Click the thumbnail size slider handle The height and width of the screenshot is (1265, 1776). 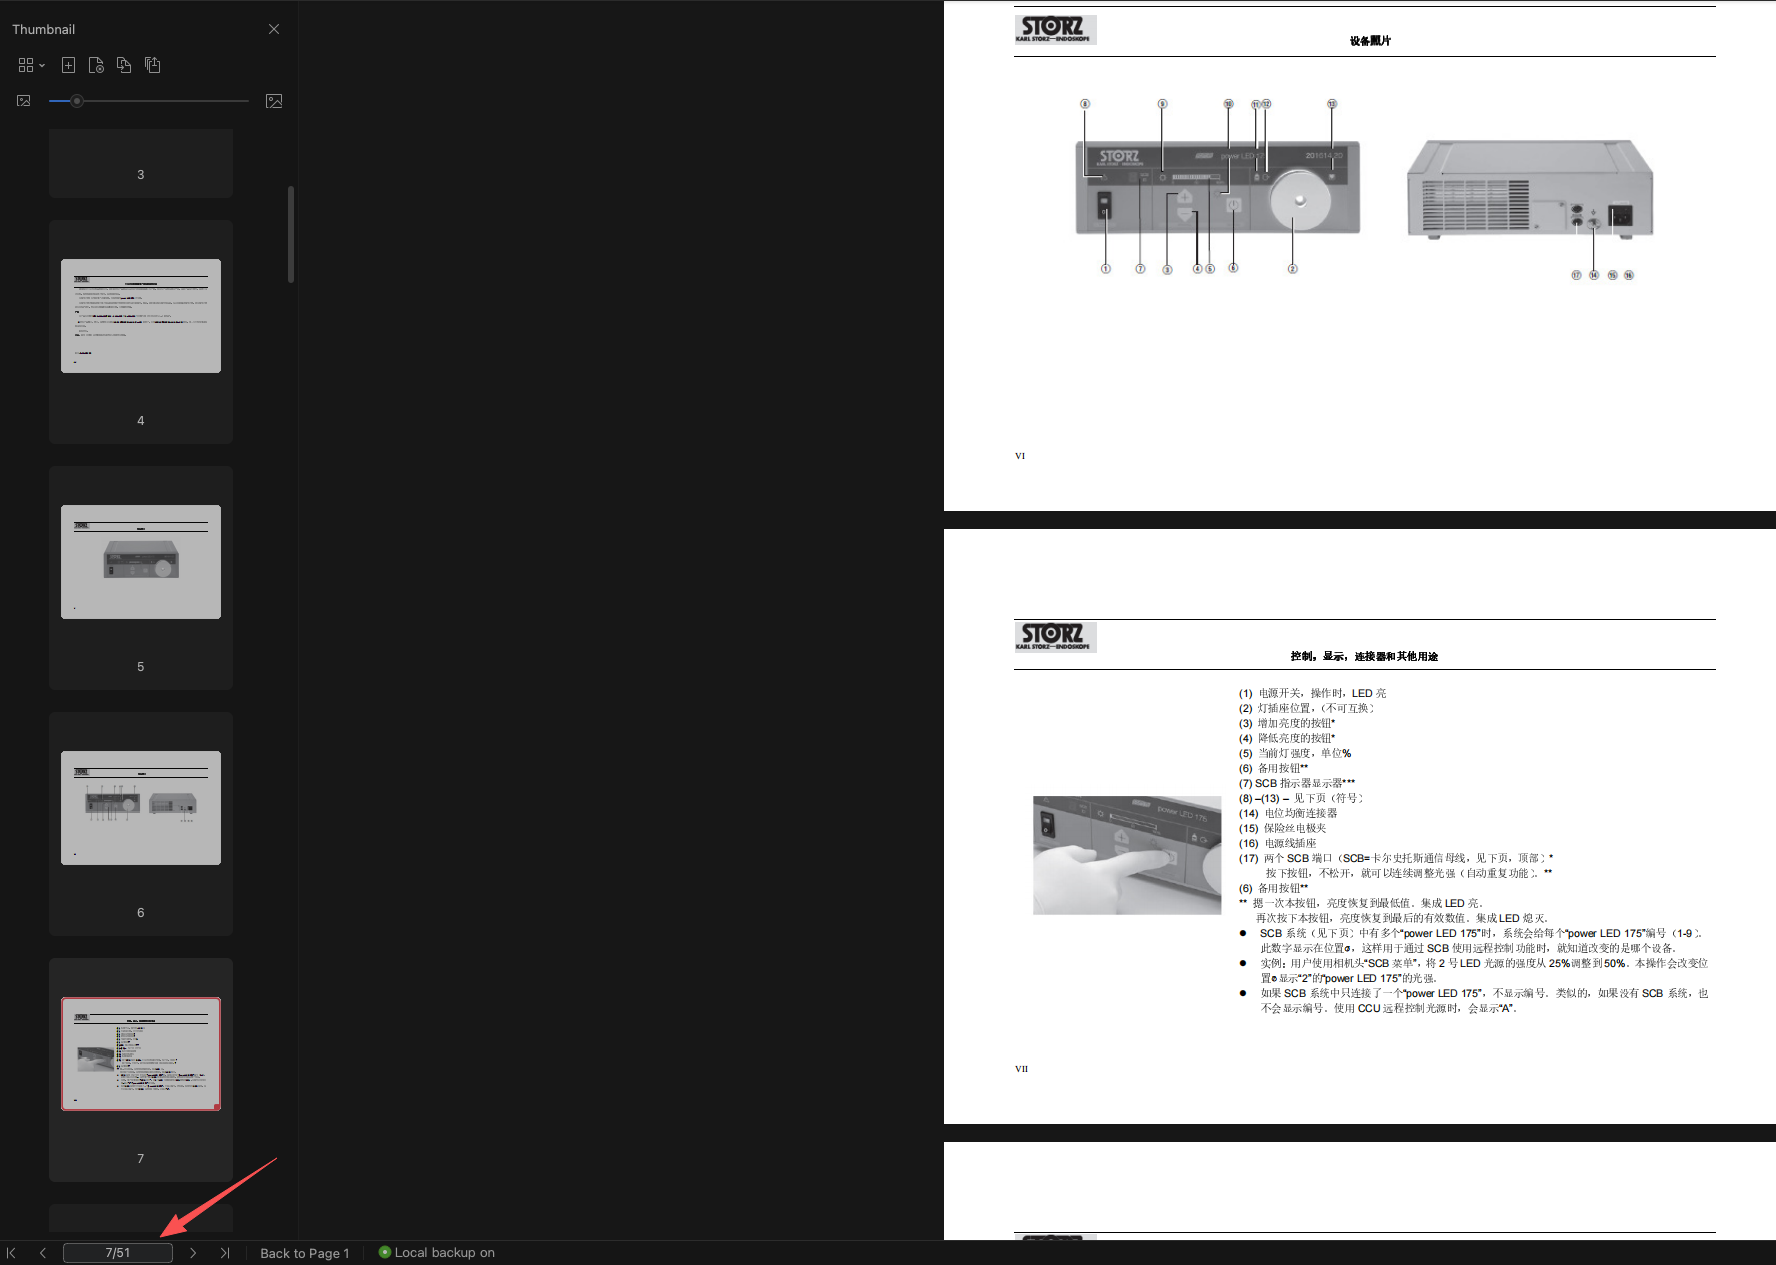[77, 101]
